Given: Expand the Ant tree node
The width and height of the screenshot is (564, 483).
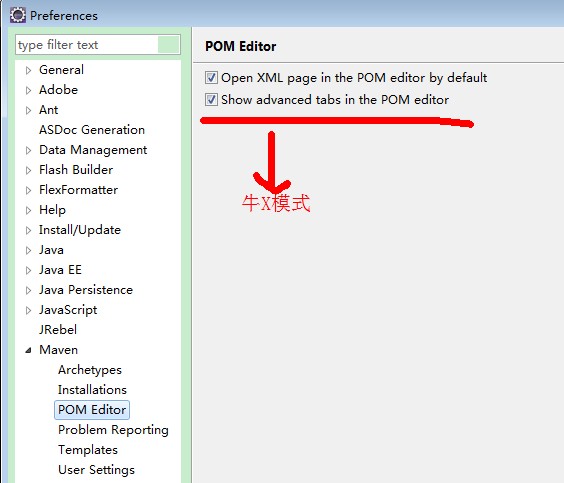Looking at the screenshot, I should (x=28, y=110).
